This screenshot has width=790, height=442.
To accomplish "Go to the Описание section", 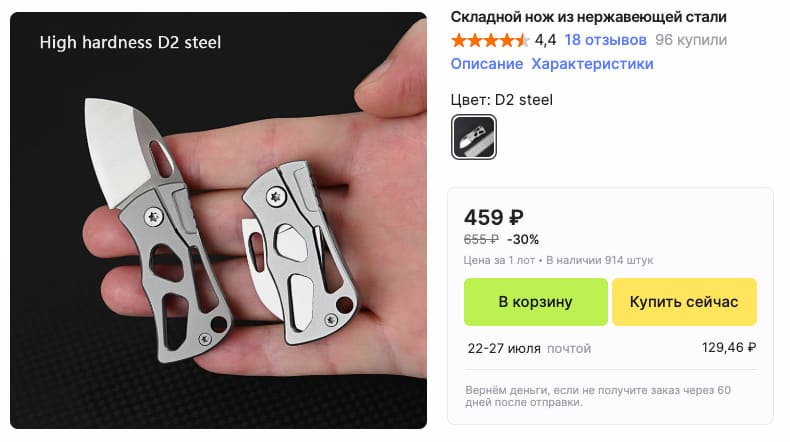I will point(487,64).
